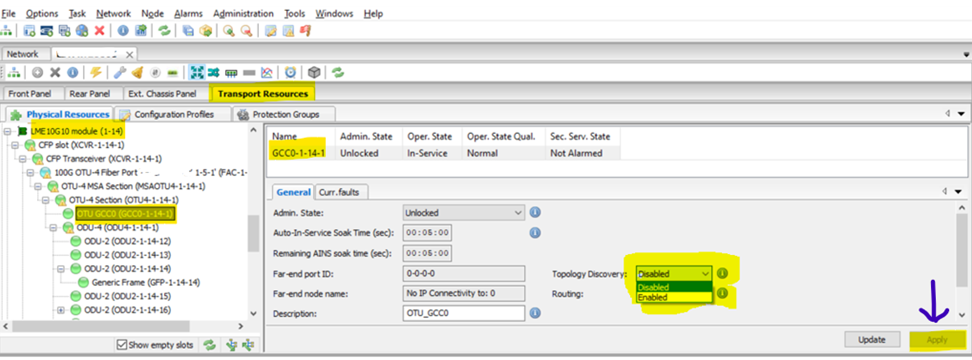Switch to the Transport Resources tab
Image resolution: width=972 pixels, height=360 pixels.
(263, 94)
